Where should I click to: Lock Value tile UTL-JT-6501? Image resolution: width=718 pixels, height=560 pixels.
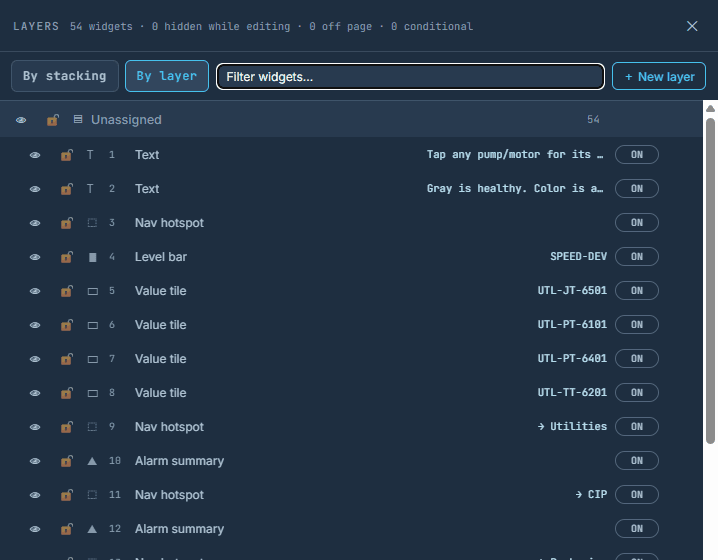pos(67,291)
